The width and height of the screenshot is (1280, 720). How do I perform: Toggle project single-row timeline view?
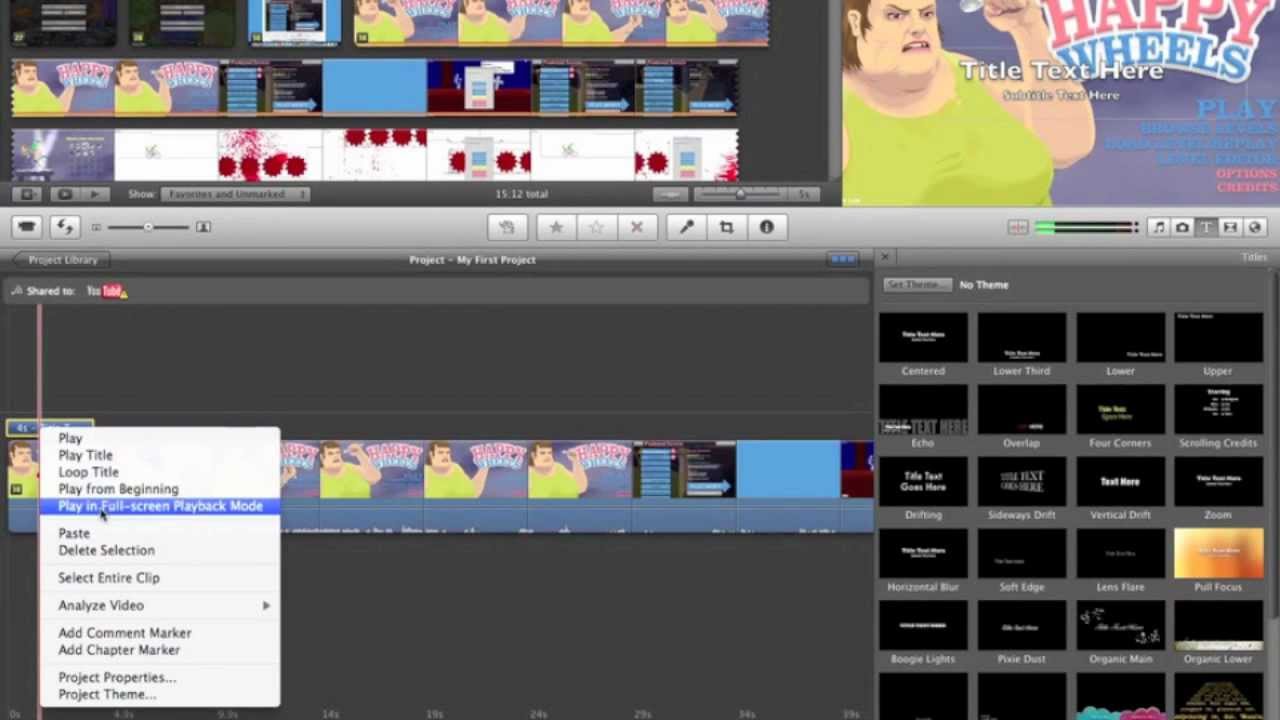pos(843,259)
